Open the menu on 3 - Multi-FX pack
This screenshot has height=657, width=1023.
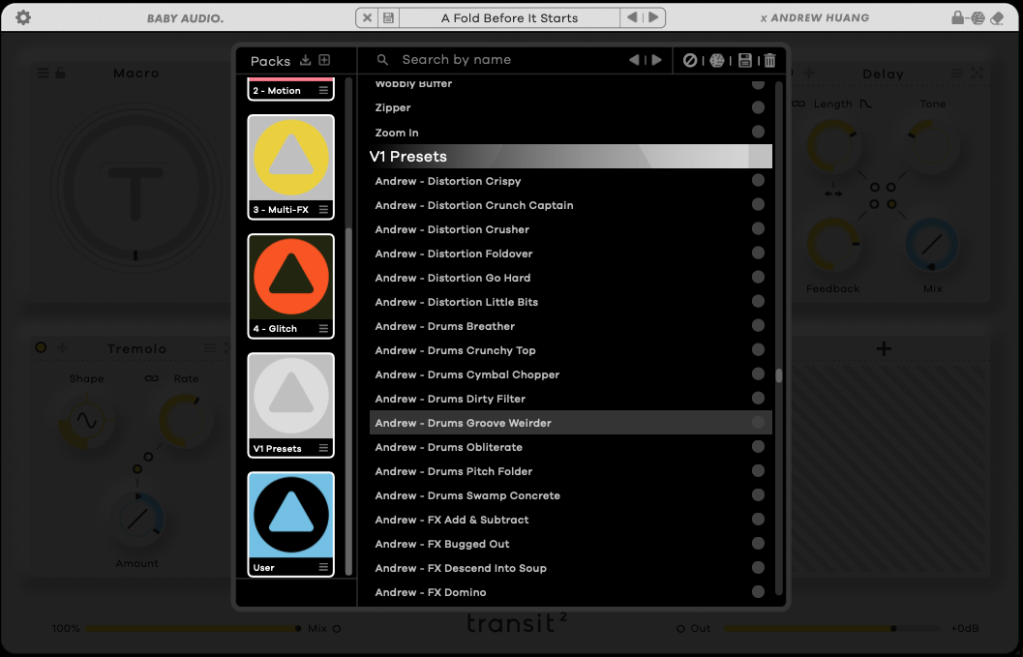(x=323, y=210)
